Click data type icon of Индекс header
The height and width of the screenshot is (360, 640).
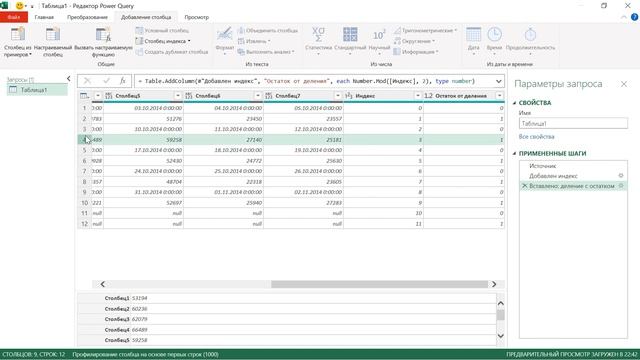(x=349, y=96)
